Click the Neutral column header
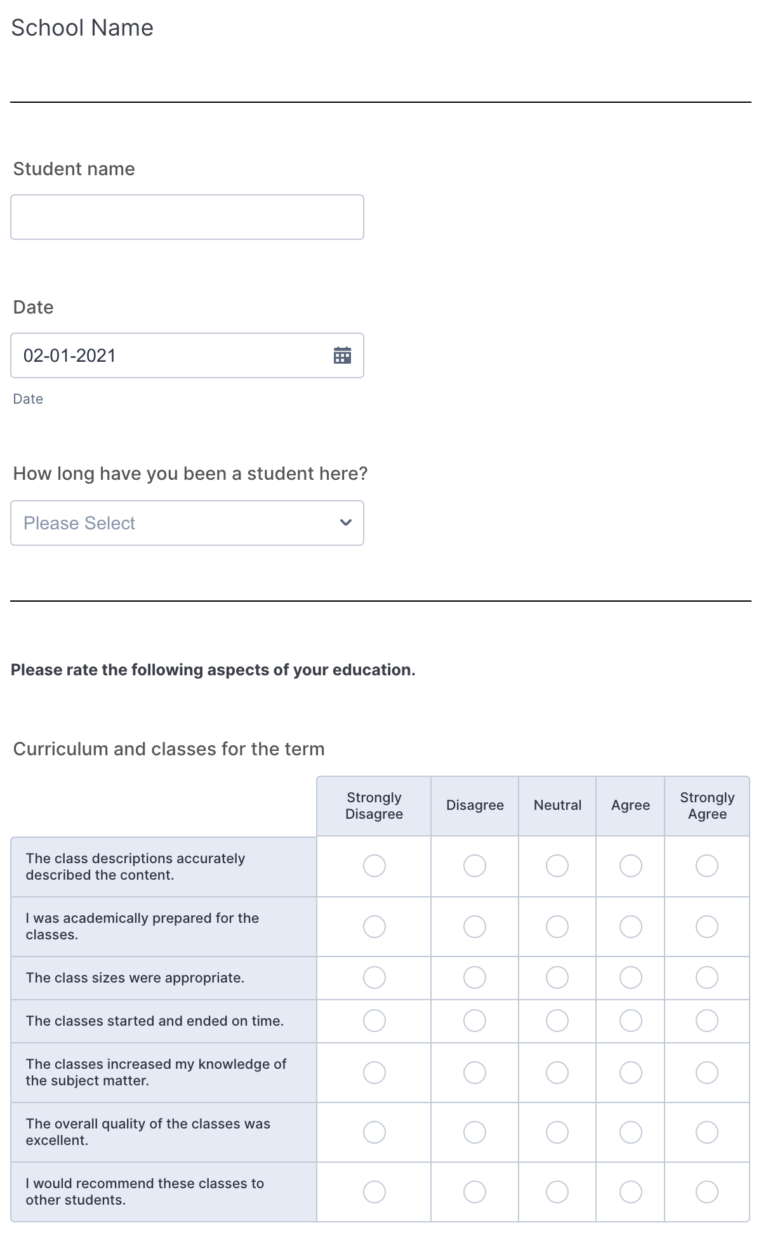Image resolution: width=768 pixels, height=1244 pixels. [557, 805]
